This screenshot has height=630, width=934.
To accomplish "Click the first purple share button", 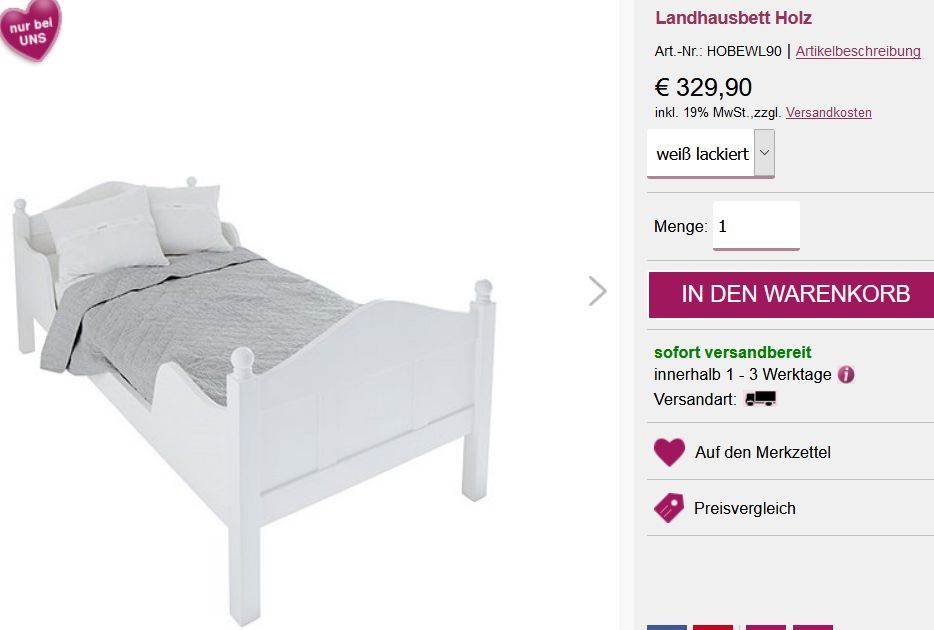I will pos(765,628).
